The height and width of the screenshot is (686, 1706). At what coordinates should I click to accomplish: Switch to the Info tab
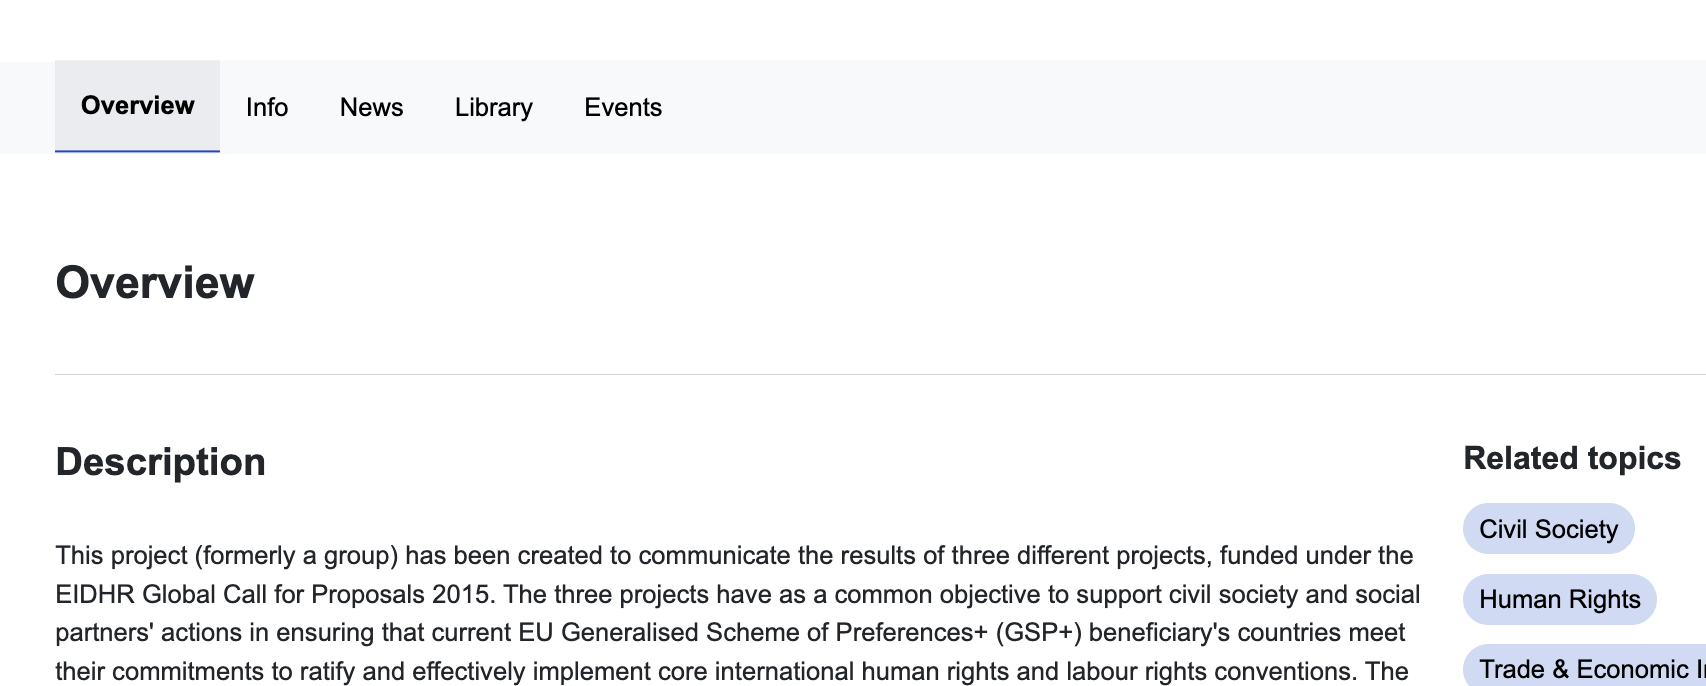click(267, 107)
